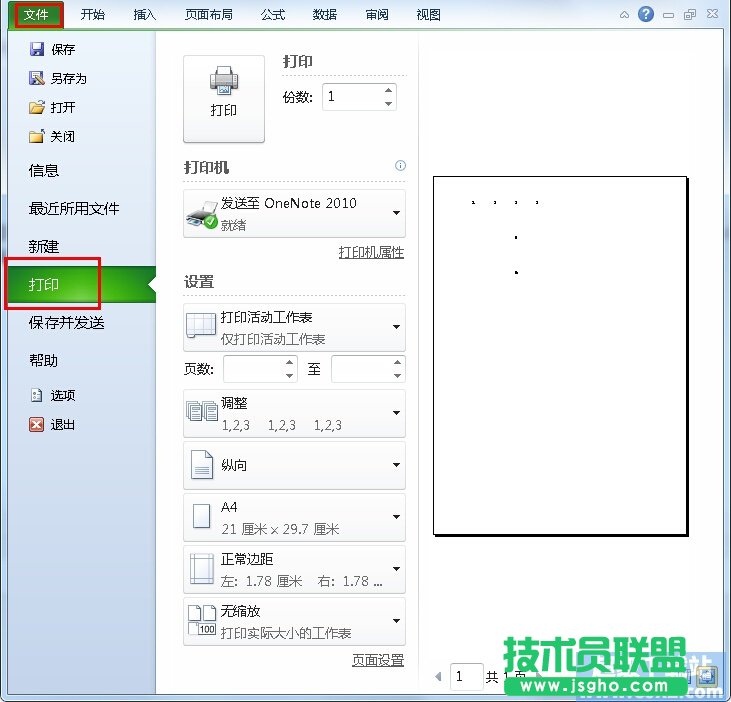Viewport: 731px width, 702px height.
Task: Click the 页面设置 link
Action: [377, 660]
